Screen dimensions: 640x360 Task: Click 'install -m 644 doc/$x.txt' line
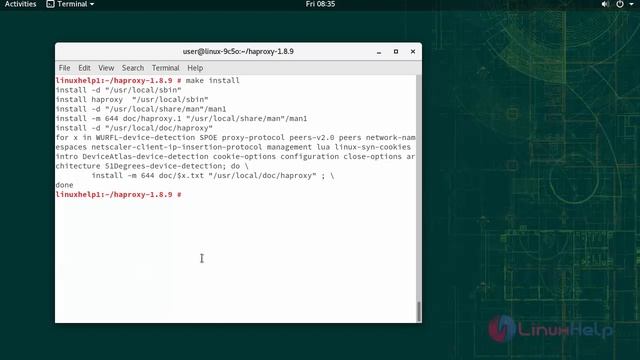point(213,176)
